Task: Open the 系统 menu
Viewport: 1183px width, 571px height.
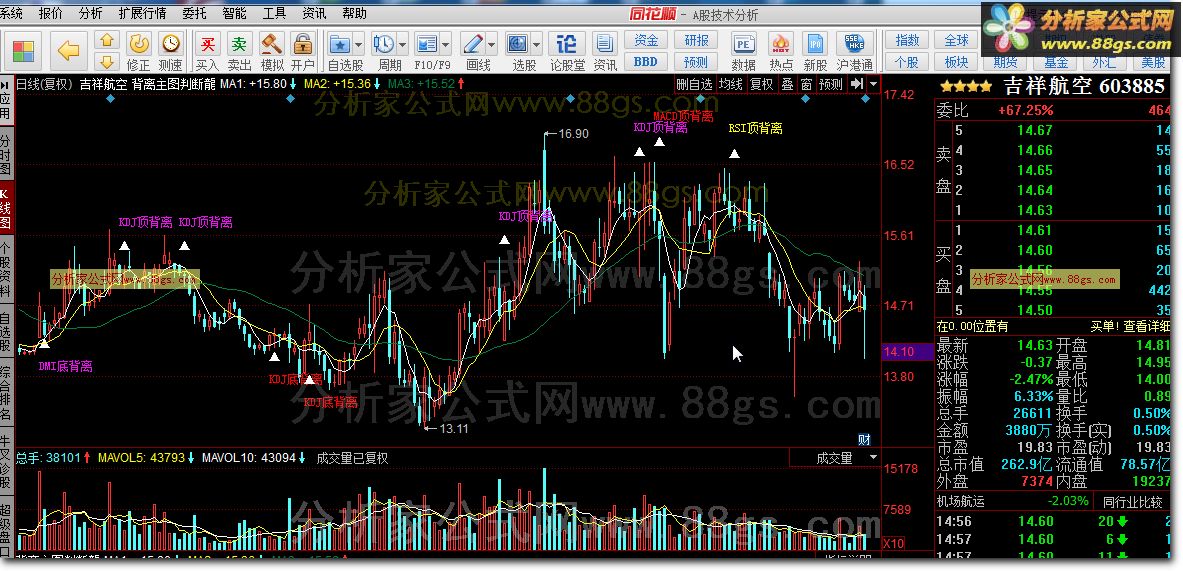Action: click(11, 13)
